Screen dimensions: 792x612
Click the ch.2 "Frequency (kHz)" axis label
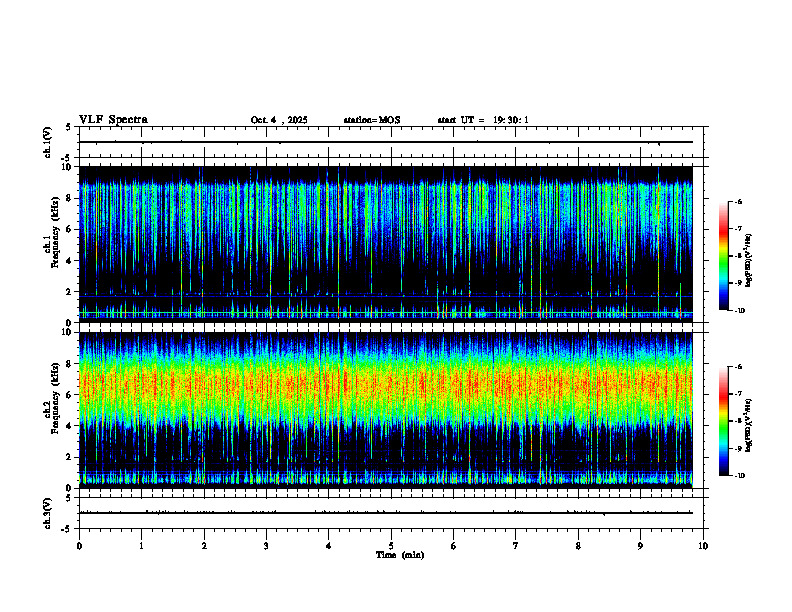[55, 398]
